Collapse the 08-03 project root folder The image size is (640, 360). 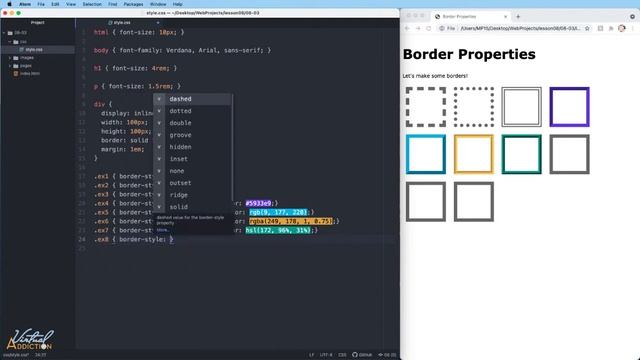point(4,33)
